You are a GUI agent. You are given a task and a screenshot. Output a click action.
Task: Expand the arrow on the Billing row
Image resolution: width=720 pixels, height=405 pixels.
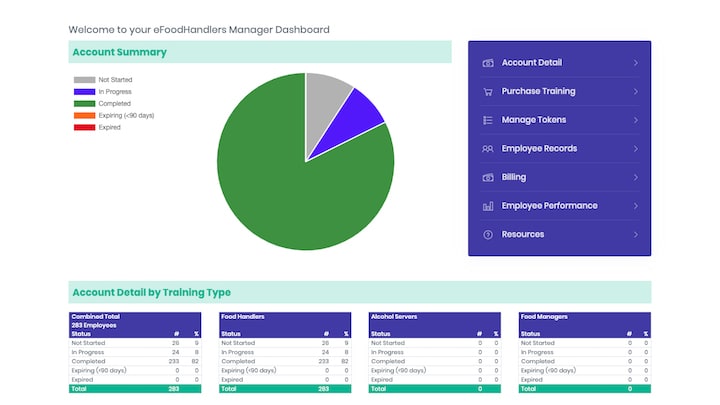[x=636, y=177]
